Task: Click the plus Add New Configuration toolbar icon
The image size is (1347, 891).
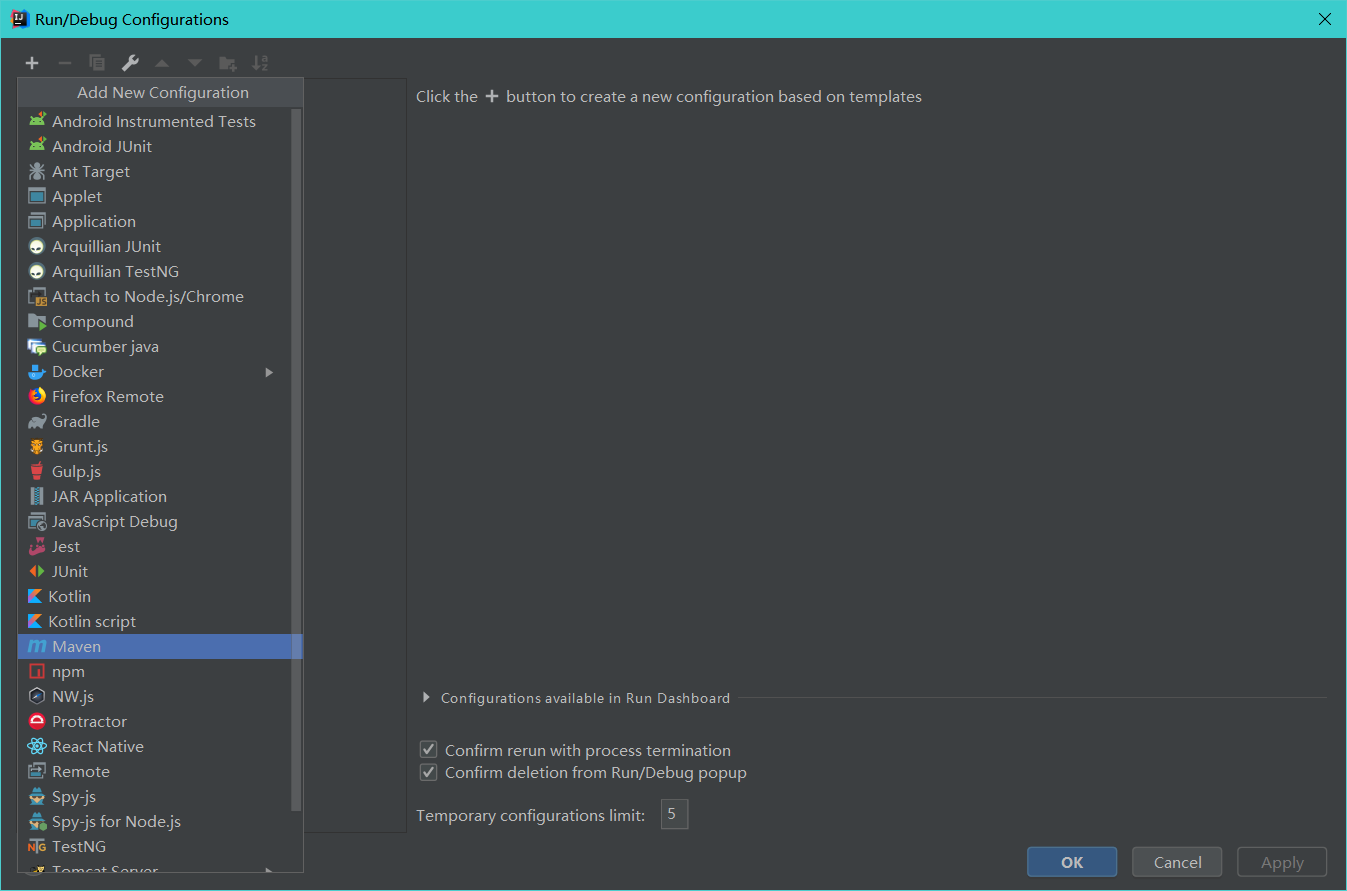Action: [x=32, y=63]
